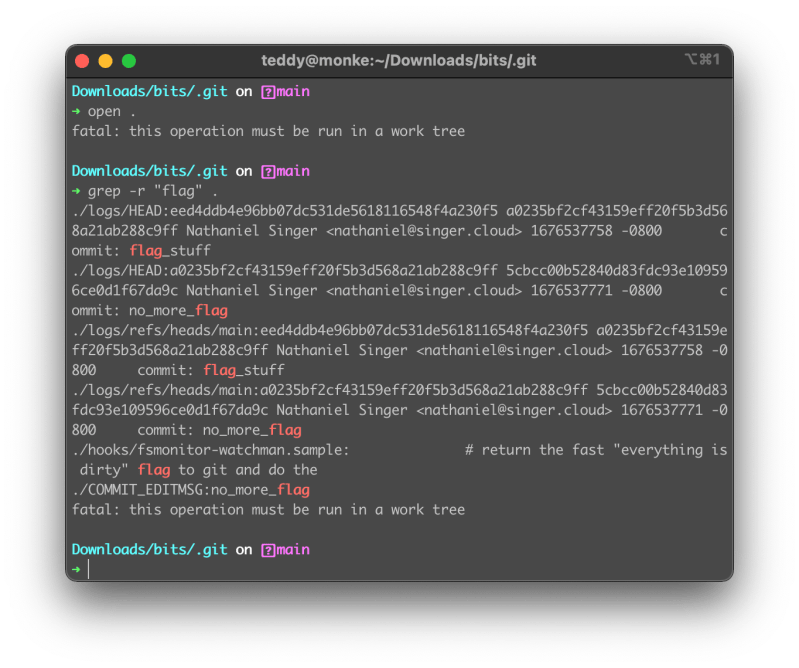Screen dimensions: 799x668
Task: Click './logs/refs/heads/main:' path in first refs entry
Action: [x=166, y=331]
